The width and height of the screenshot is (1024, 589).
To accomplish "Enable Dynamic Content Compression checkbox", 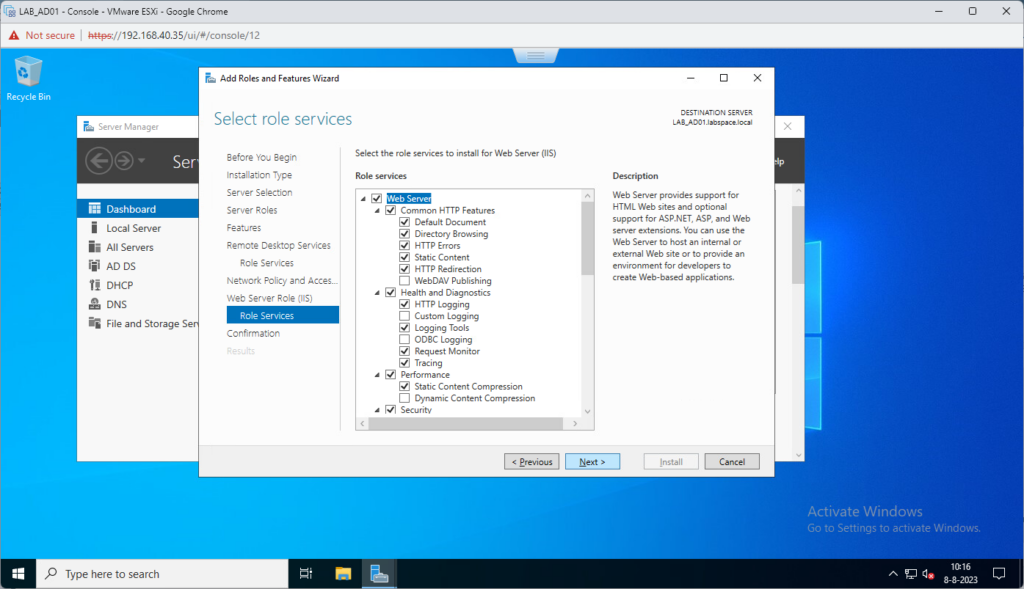I will point(404,398).
